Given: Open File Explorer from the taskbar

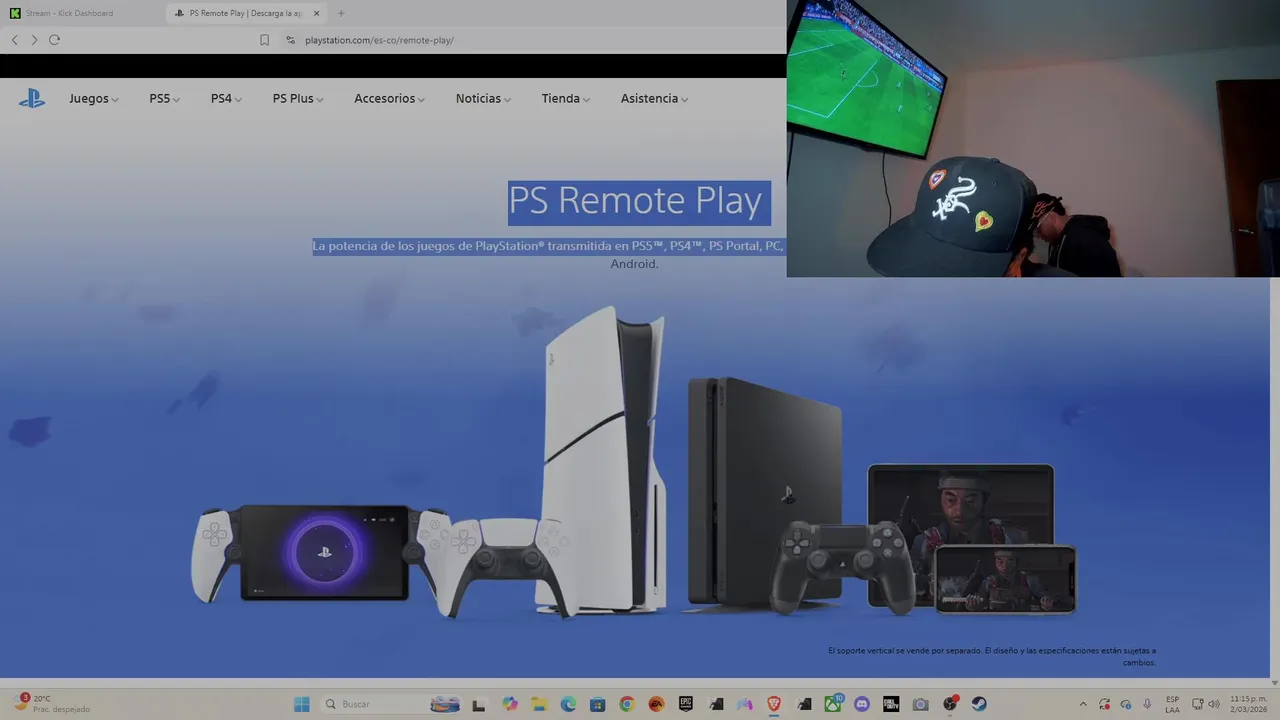Looking at the screenshot, I should pos(539,704).
